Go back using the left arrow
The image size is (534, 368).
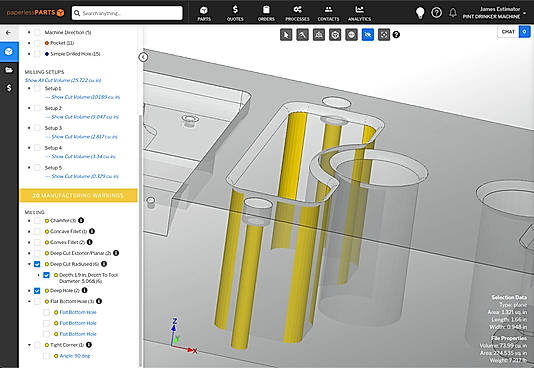(x=9, y=33)
